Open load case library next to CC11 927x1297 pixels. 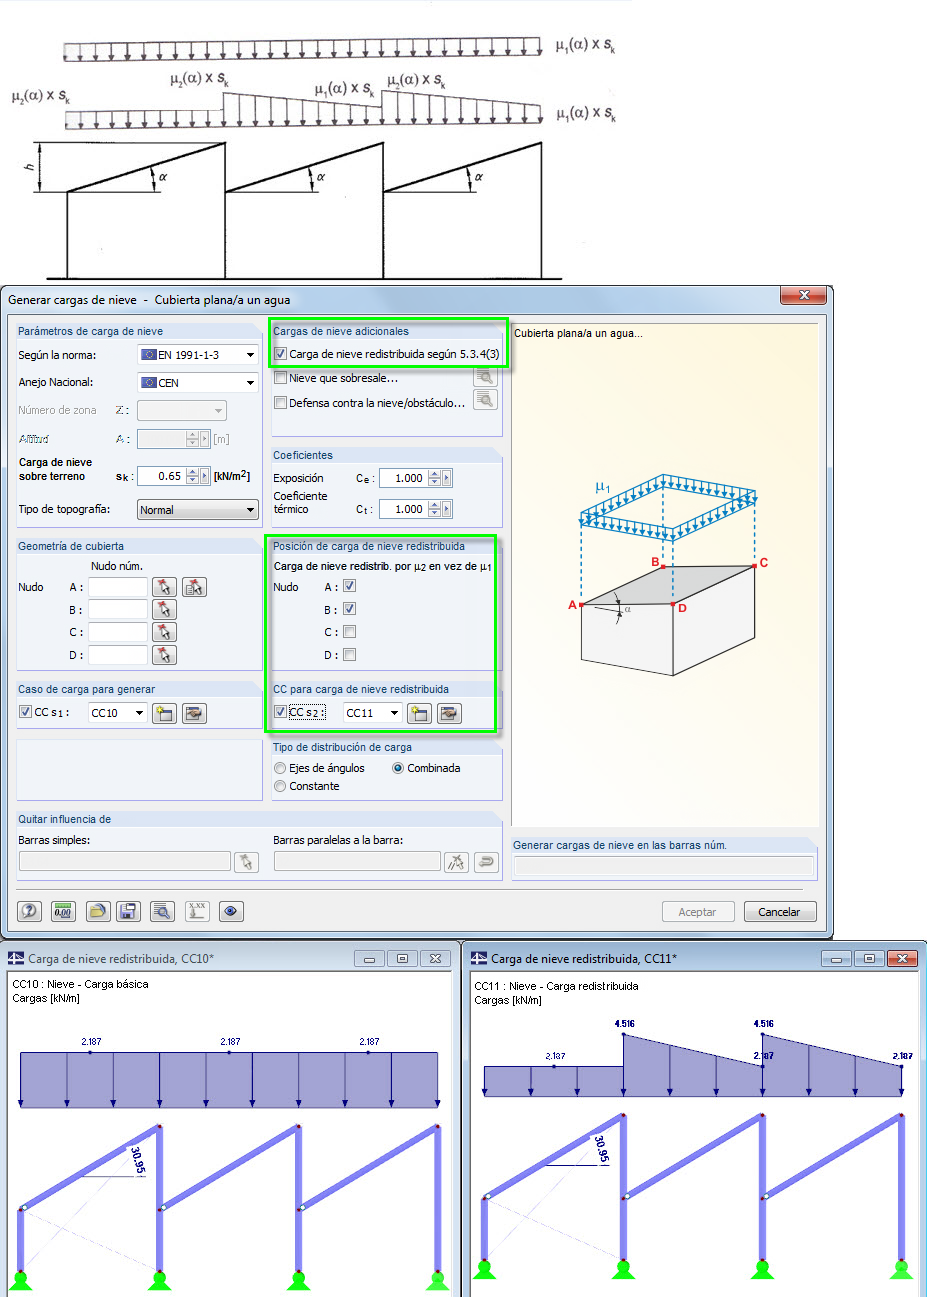(450, 713)
